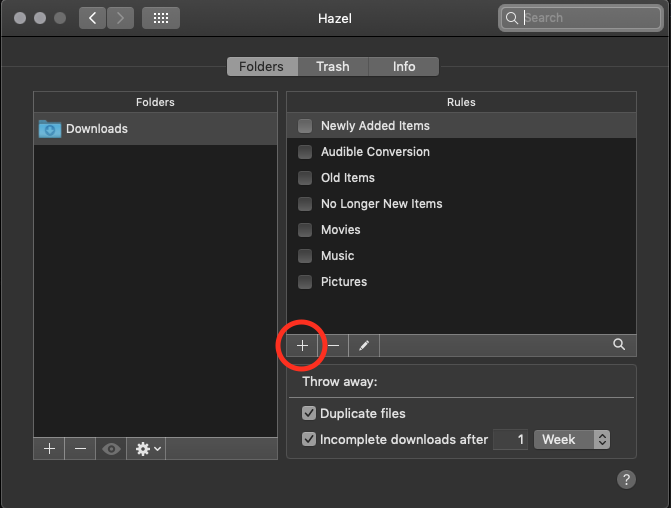Remove the selected folder with minus button
The height and width of the screenshot is (508, 671).
click(x=80, y=449)
